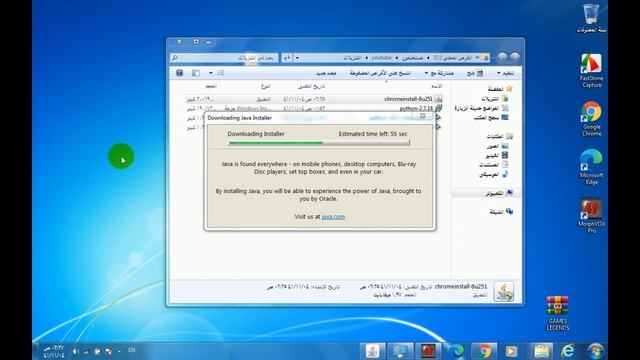640x360 pixels.
Task: Open the address bar history dropdown
Action: point(297,58)
